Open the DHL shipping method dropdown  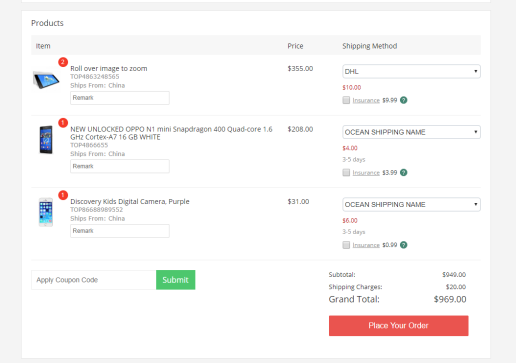(x=411, y=71)
